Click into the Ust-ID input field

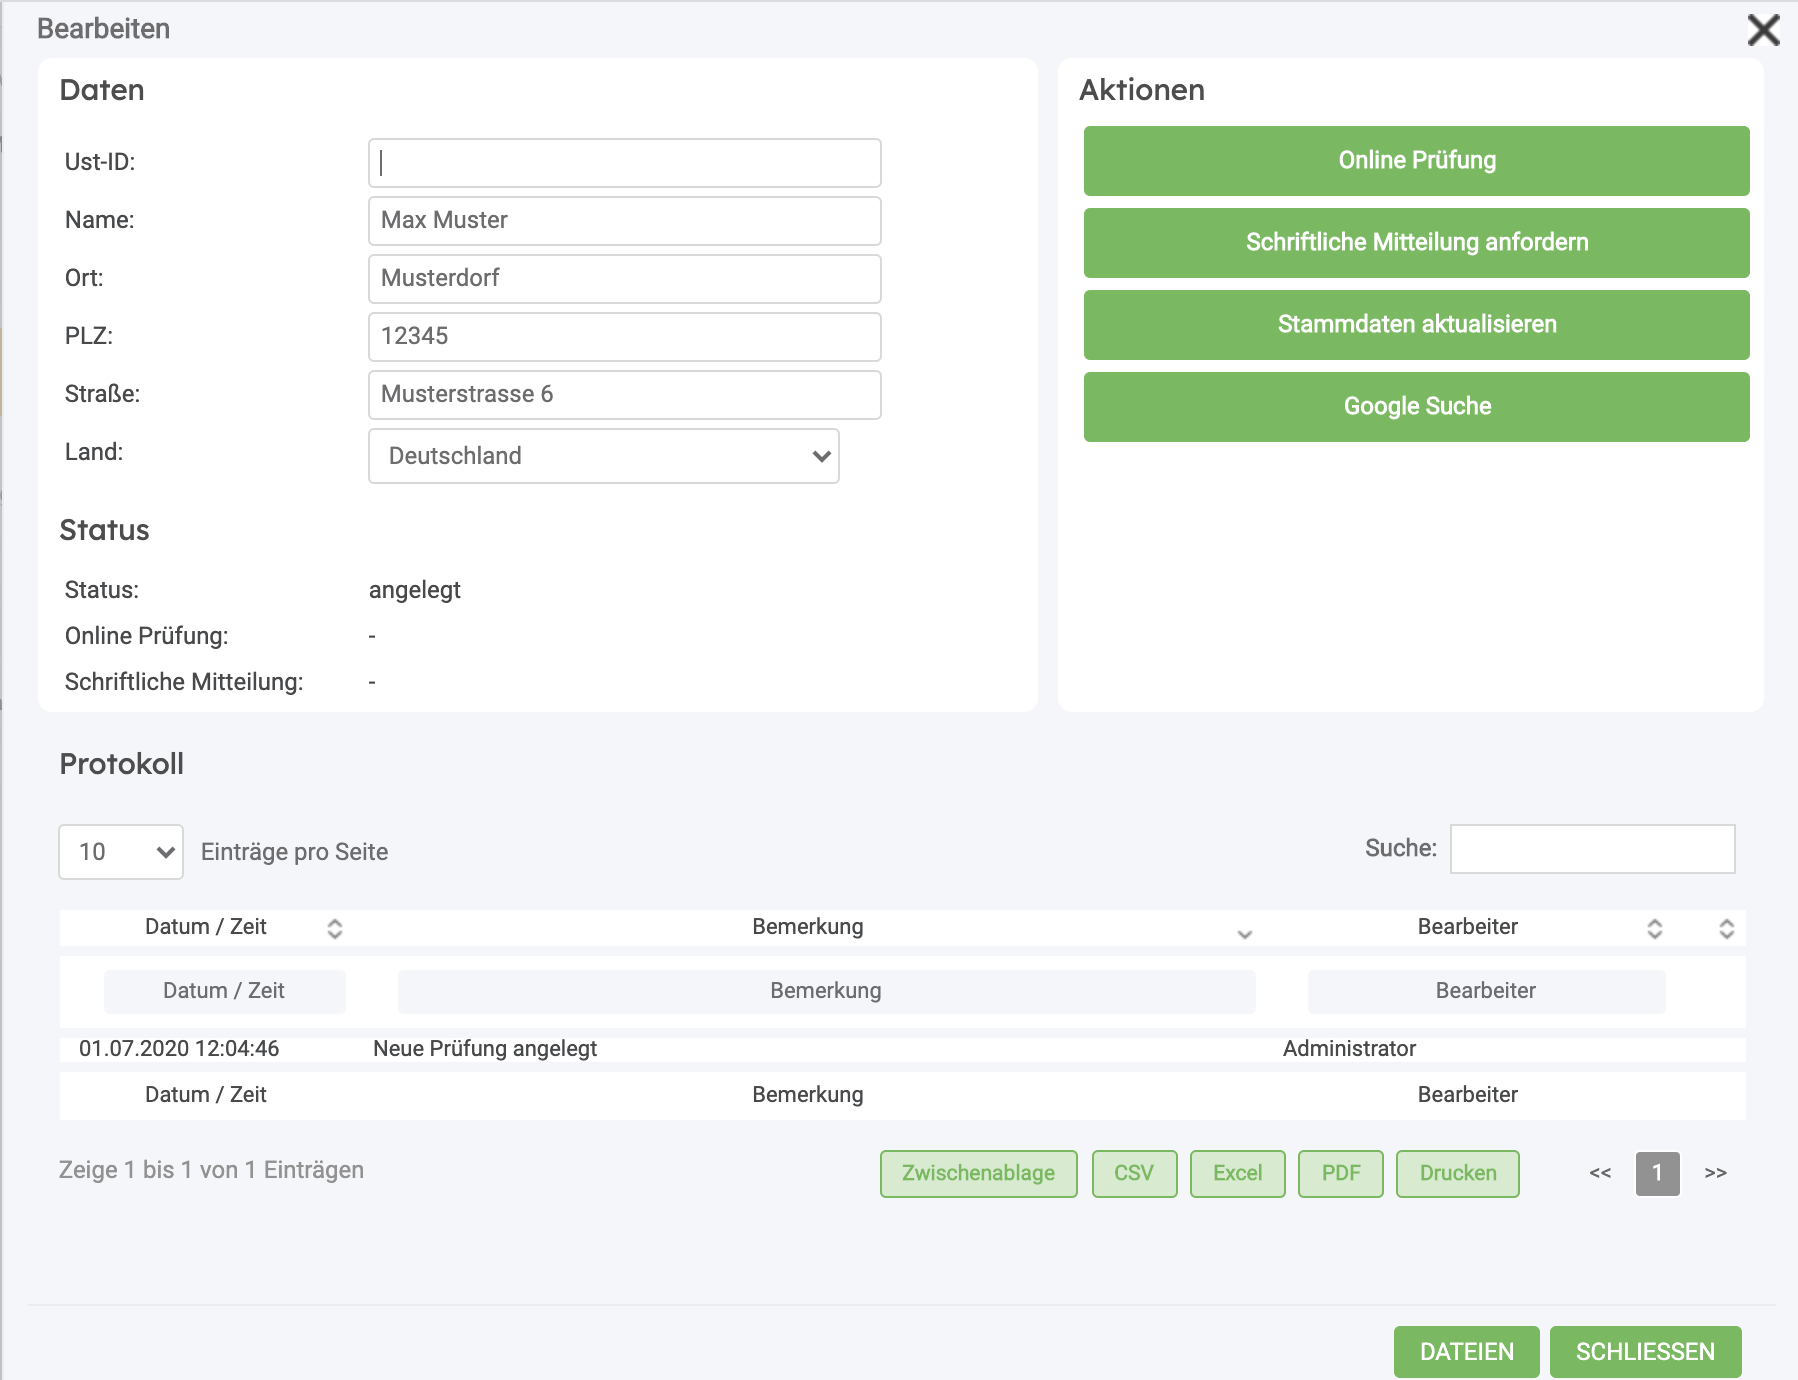click(x=624, y=163)
